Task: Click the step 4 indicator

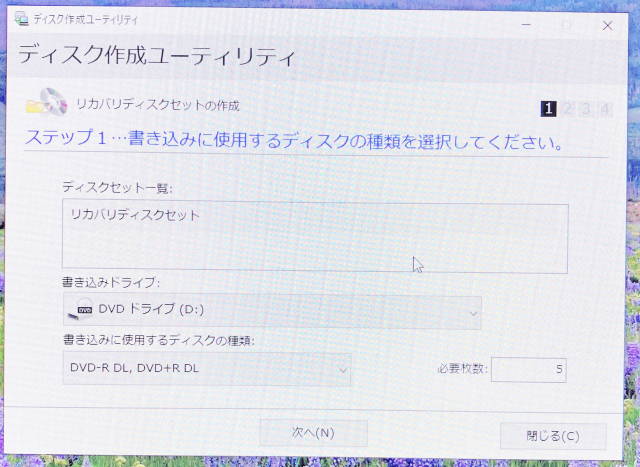Action: click(x=605, y=109)
